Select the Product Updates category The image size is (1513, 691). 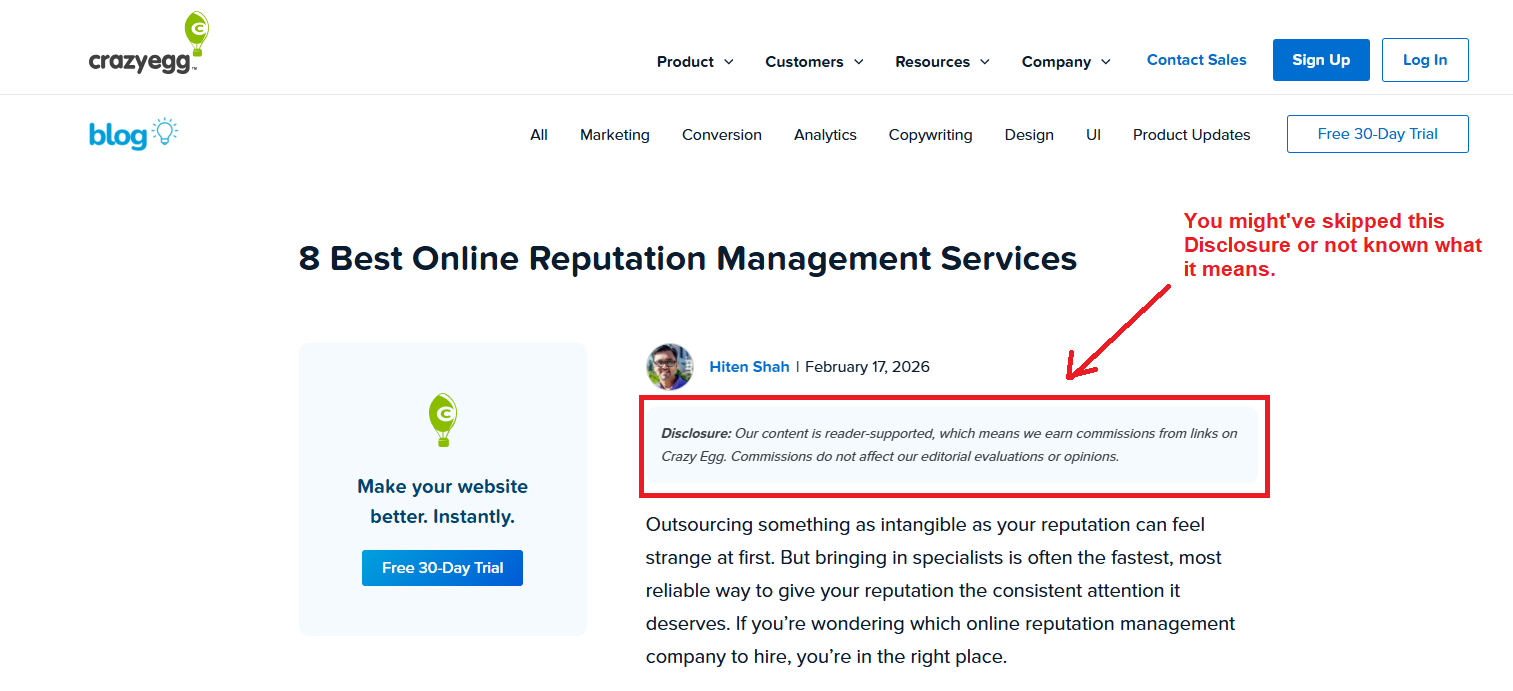pyautogui.click(x=1192, y=135)
